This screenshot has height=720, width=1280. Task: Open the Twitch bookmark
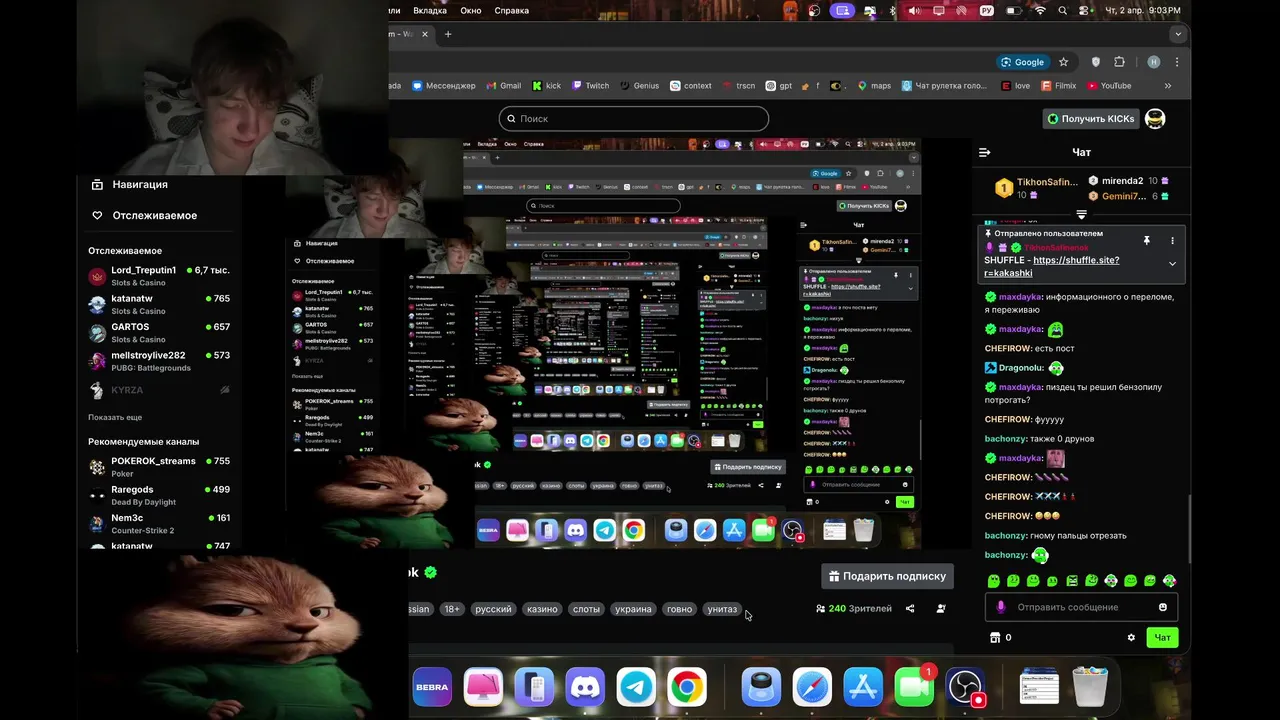click(590, 86)
